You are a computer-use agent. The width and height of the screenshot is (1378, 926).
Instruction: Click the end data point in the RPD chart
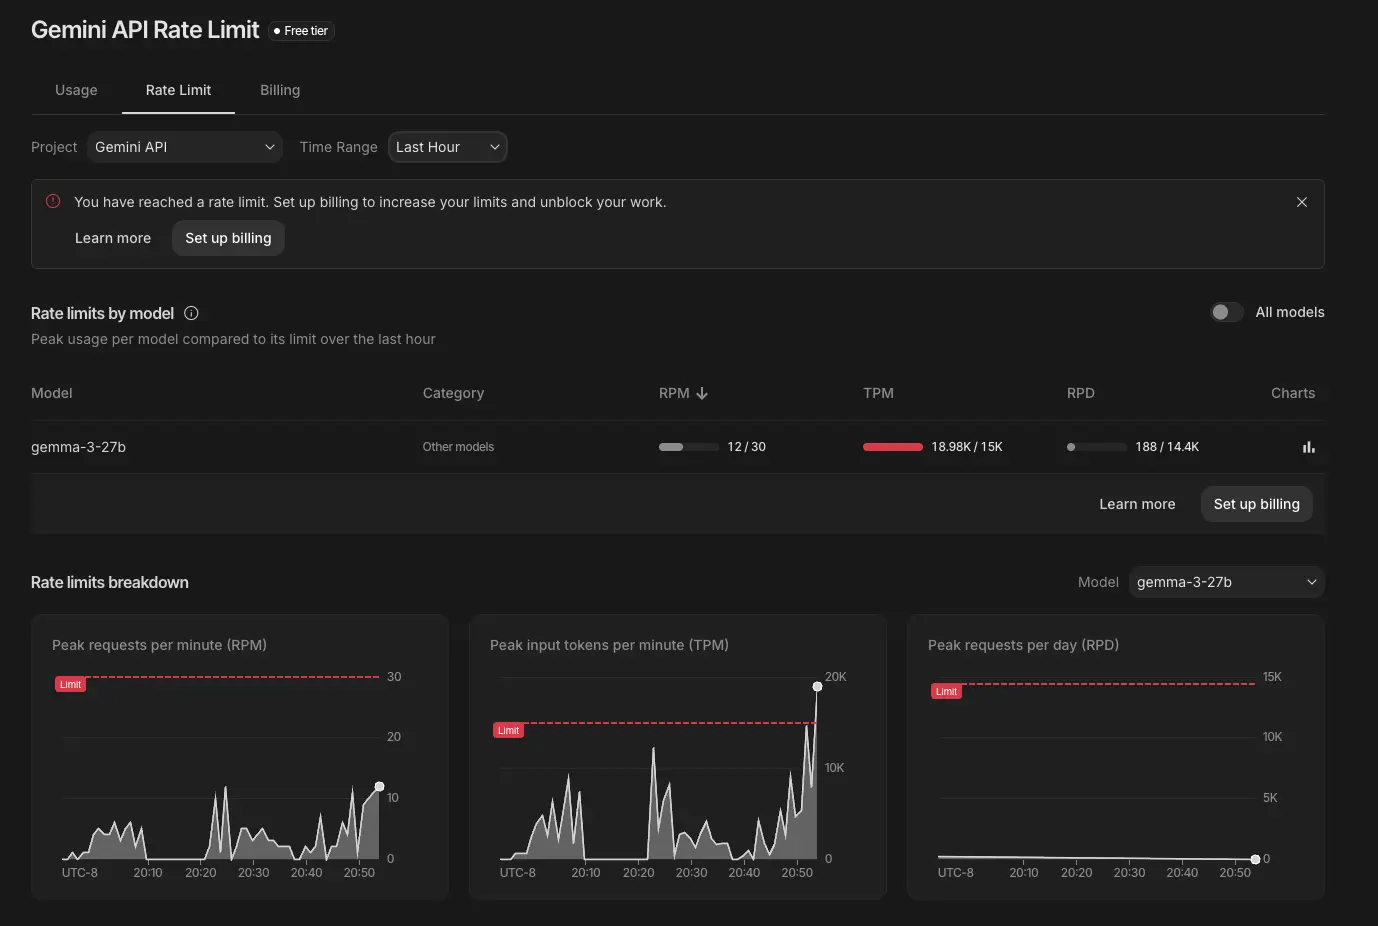(x=1255, y=859)
